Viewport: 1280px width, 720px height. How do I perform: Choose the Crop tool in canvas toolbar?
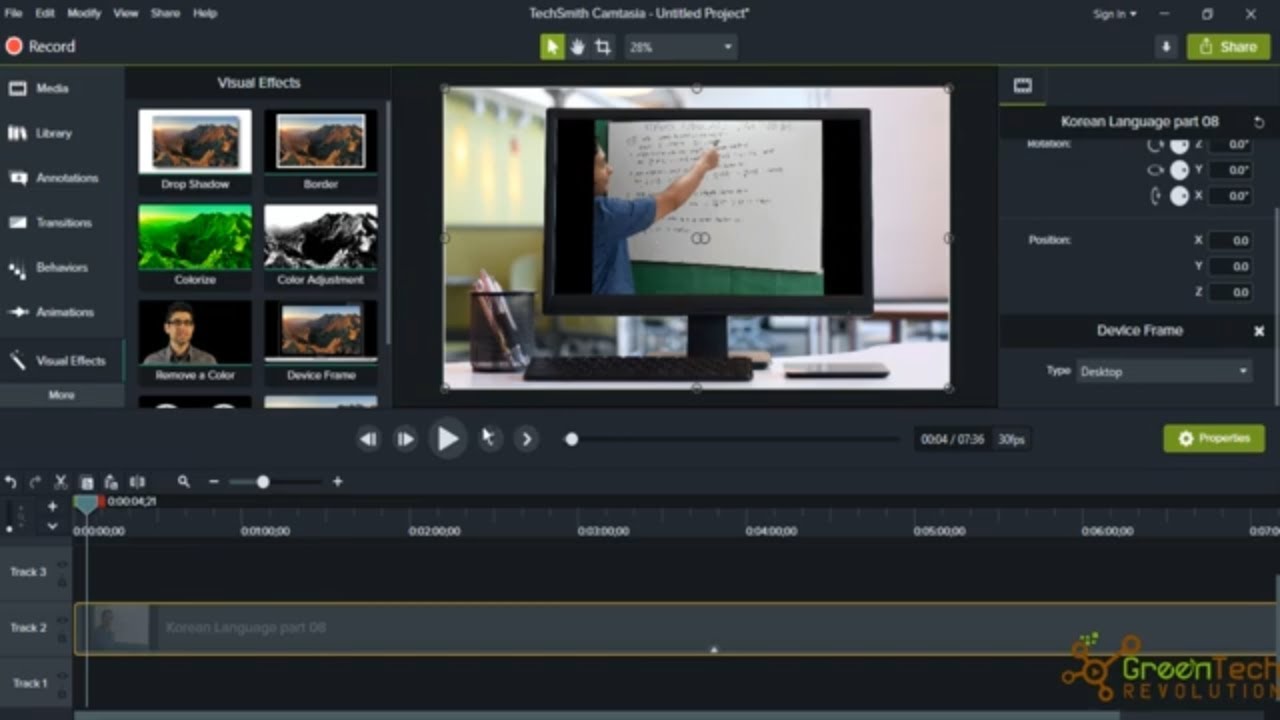click(x=602, y=47)
